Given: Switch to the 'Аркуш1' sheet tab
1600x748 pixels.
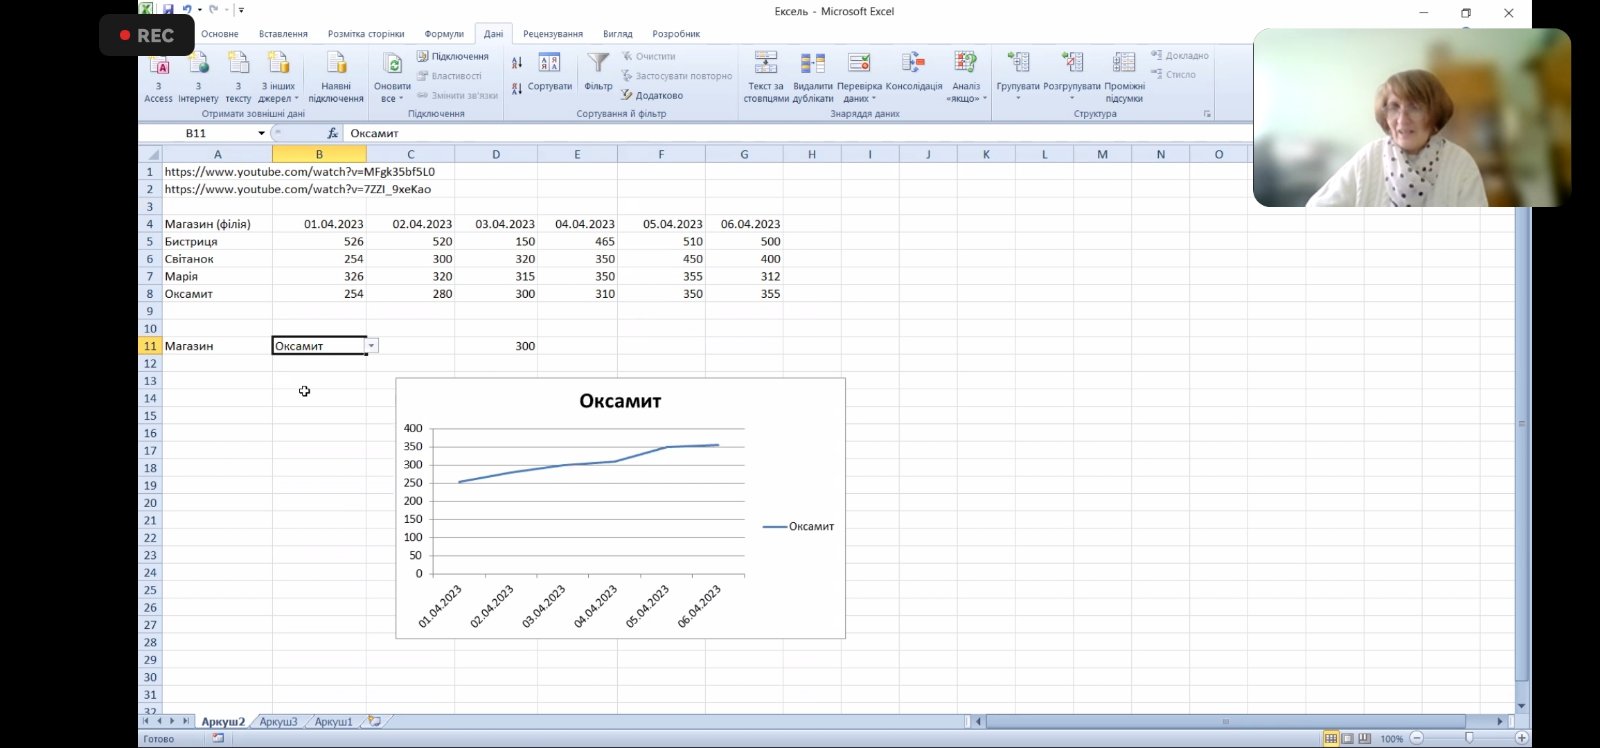Looking at the screenshot, I should (333, 721).
